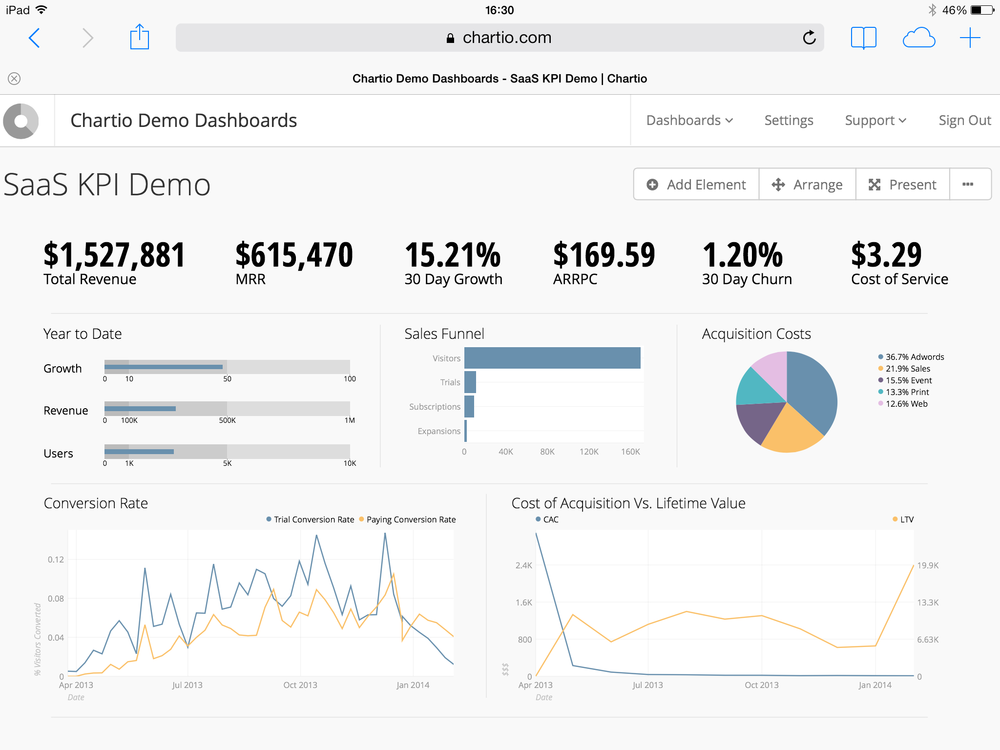Click the orange Sales pie slice
The image size is (1000, 750).
pos(792,430)
